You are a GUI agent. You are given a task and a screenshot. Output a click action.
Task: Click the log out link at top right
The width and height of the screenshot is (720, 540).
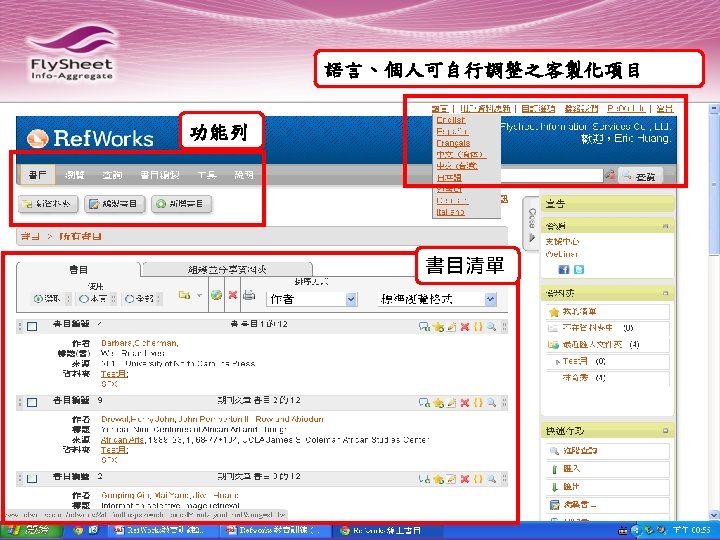664,108
